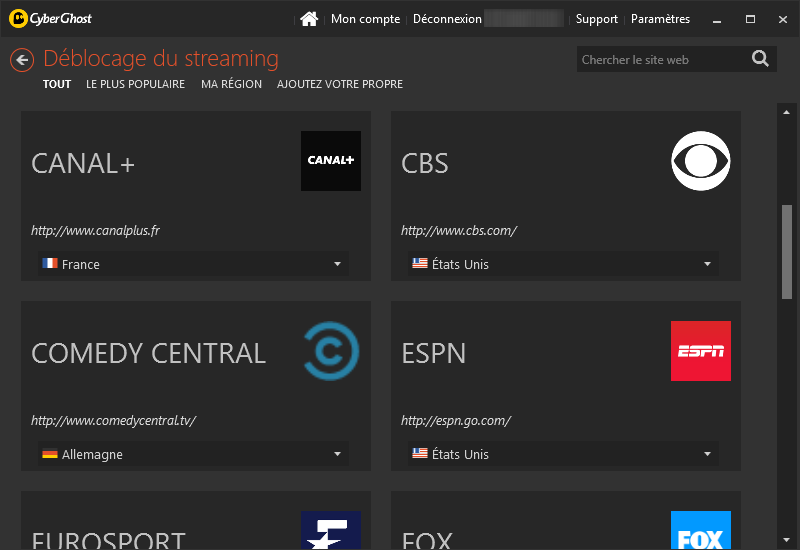Click the CBS États Unis flag icon
The image size is (800, 550).
tap(419, 263)
